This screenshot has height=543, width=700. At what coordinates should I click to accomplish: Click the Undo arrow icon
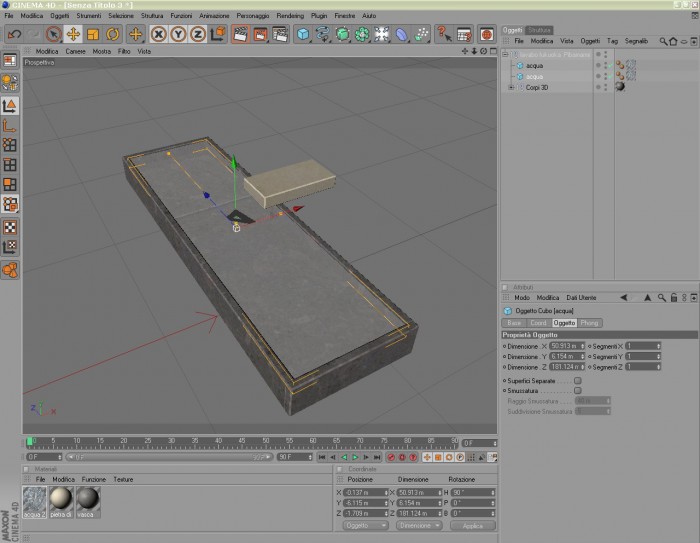click(x=14, y=34)
